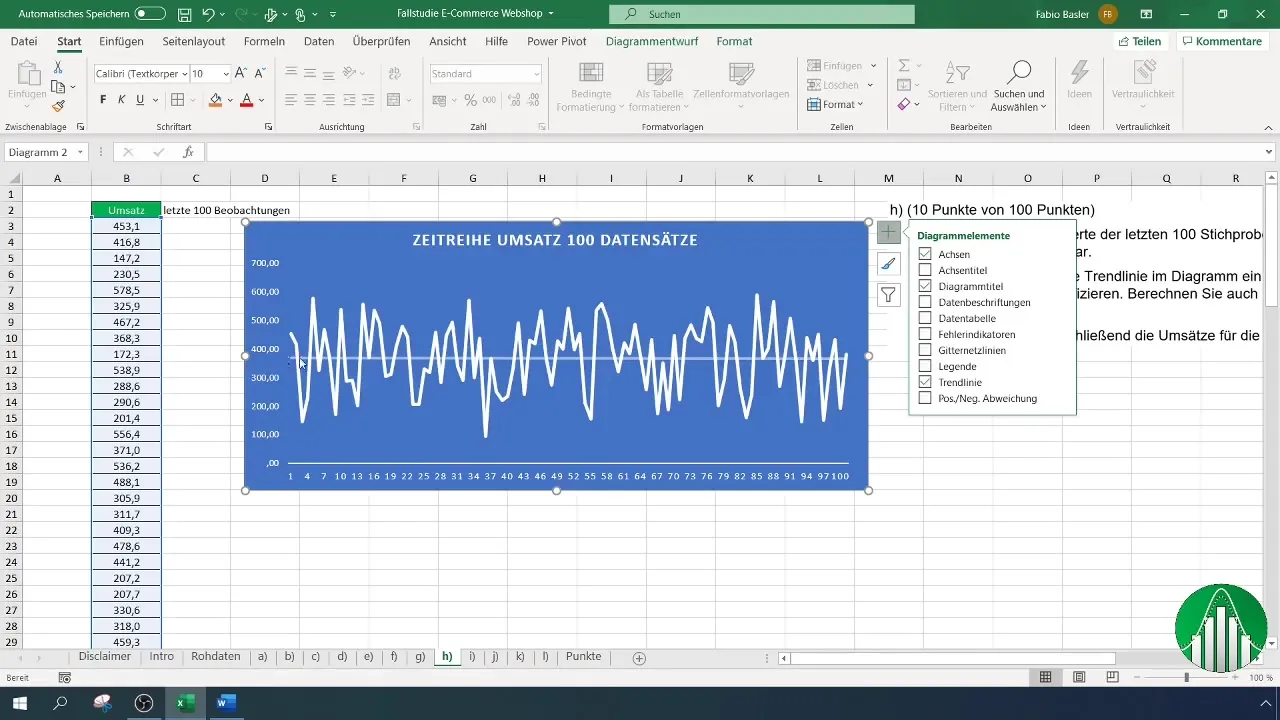Click the underline formatting icon
Image resolution: width=1280 pixels, height=720 pixels.
tap(140, 100)
